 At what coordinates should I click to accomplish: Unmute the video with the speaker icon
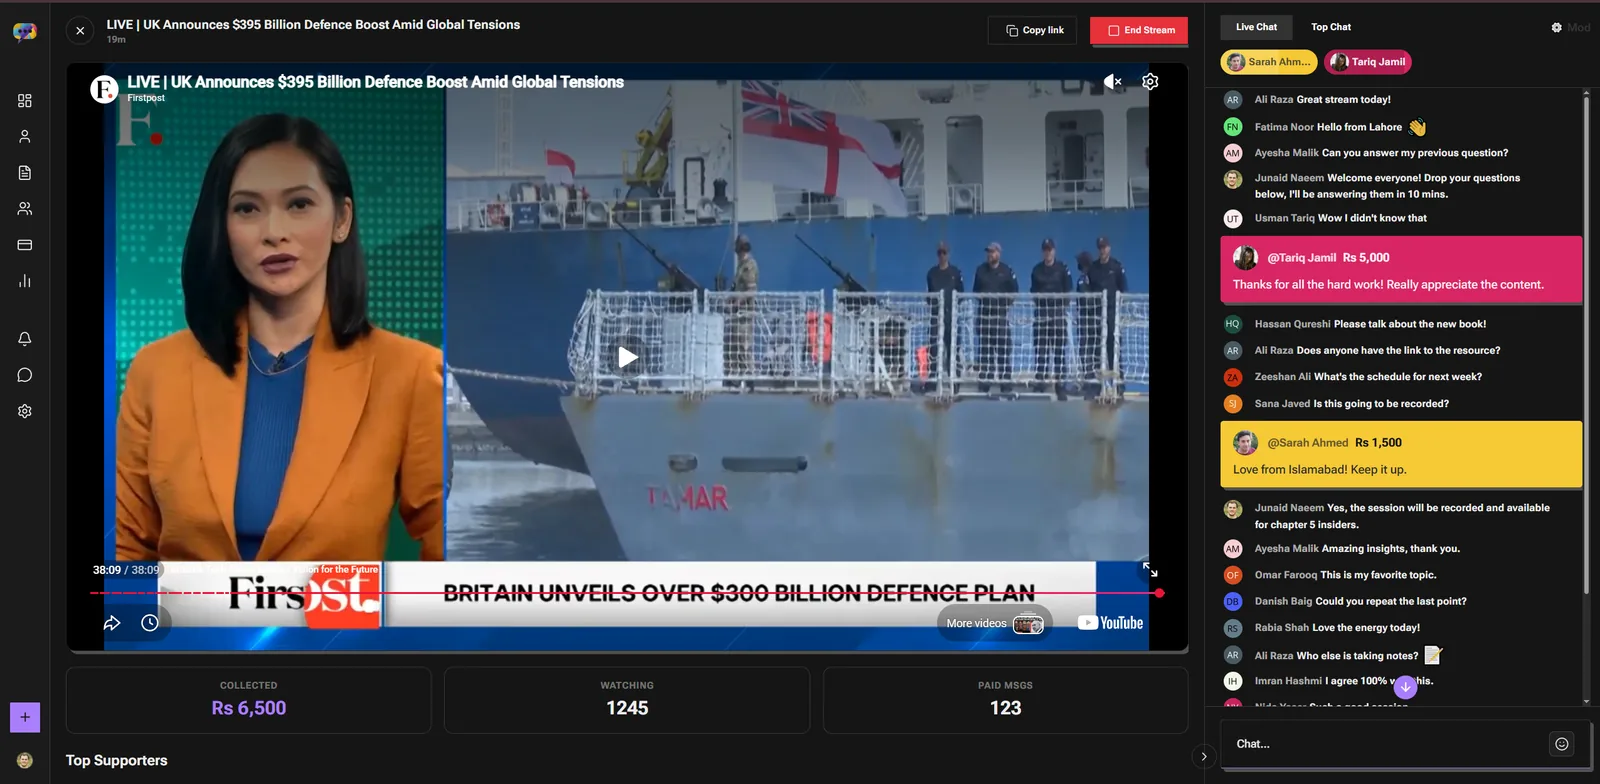pos(1112,82)
